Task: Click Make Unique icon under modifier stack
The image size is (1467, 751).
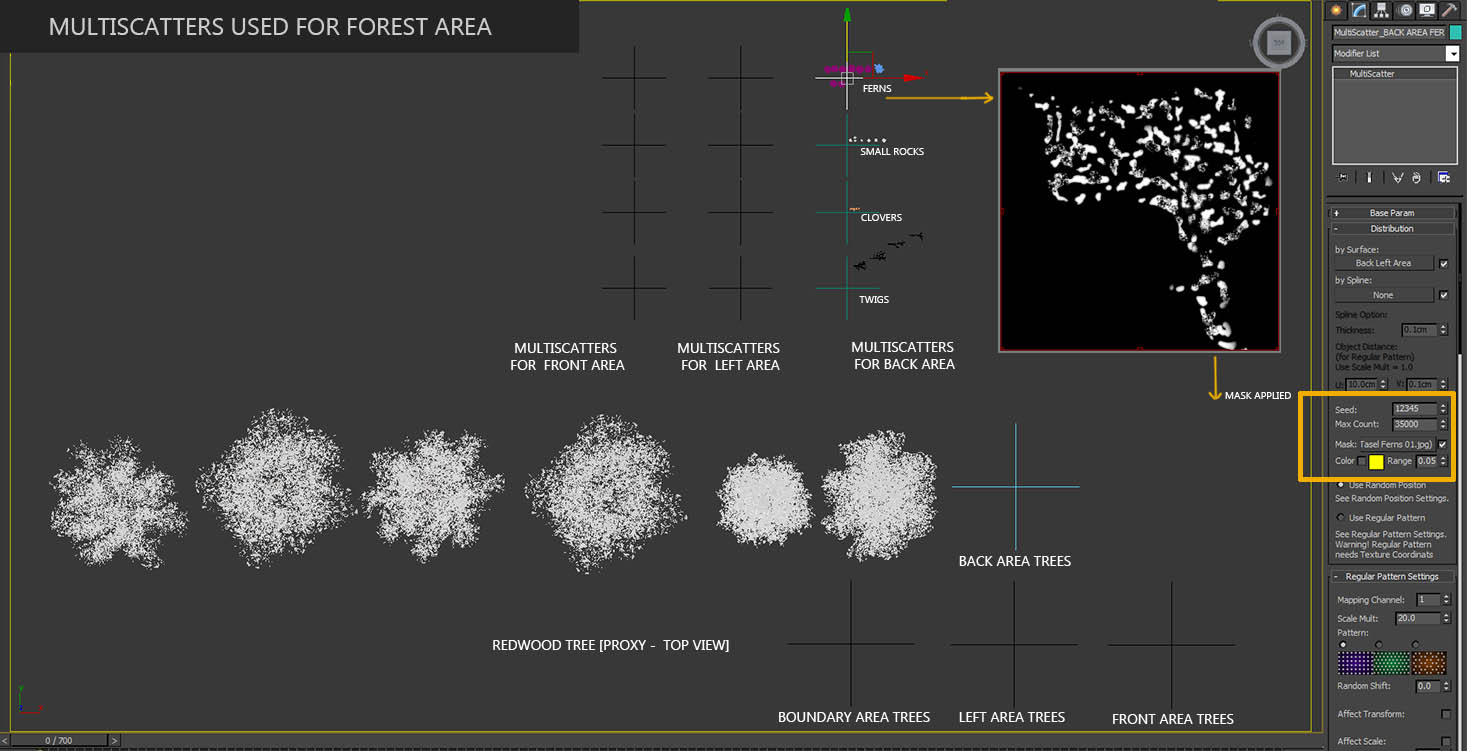Action: click(x=1398, y=177)
